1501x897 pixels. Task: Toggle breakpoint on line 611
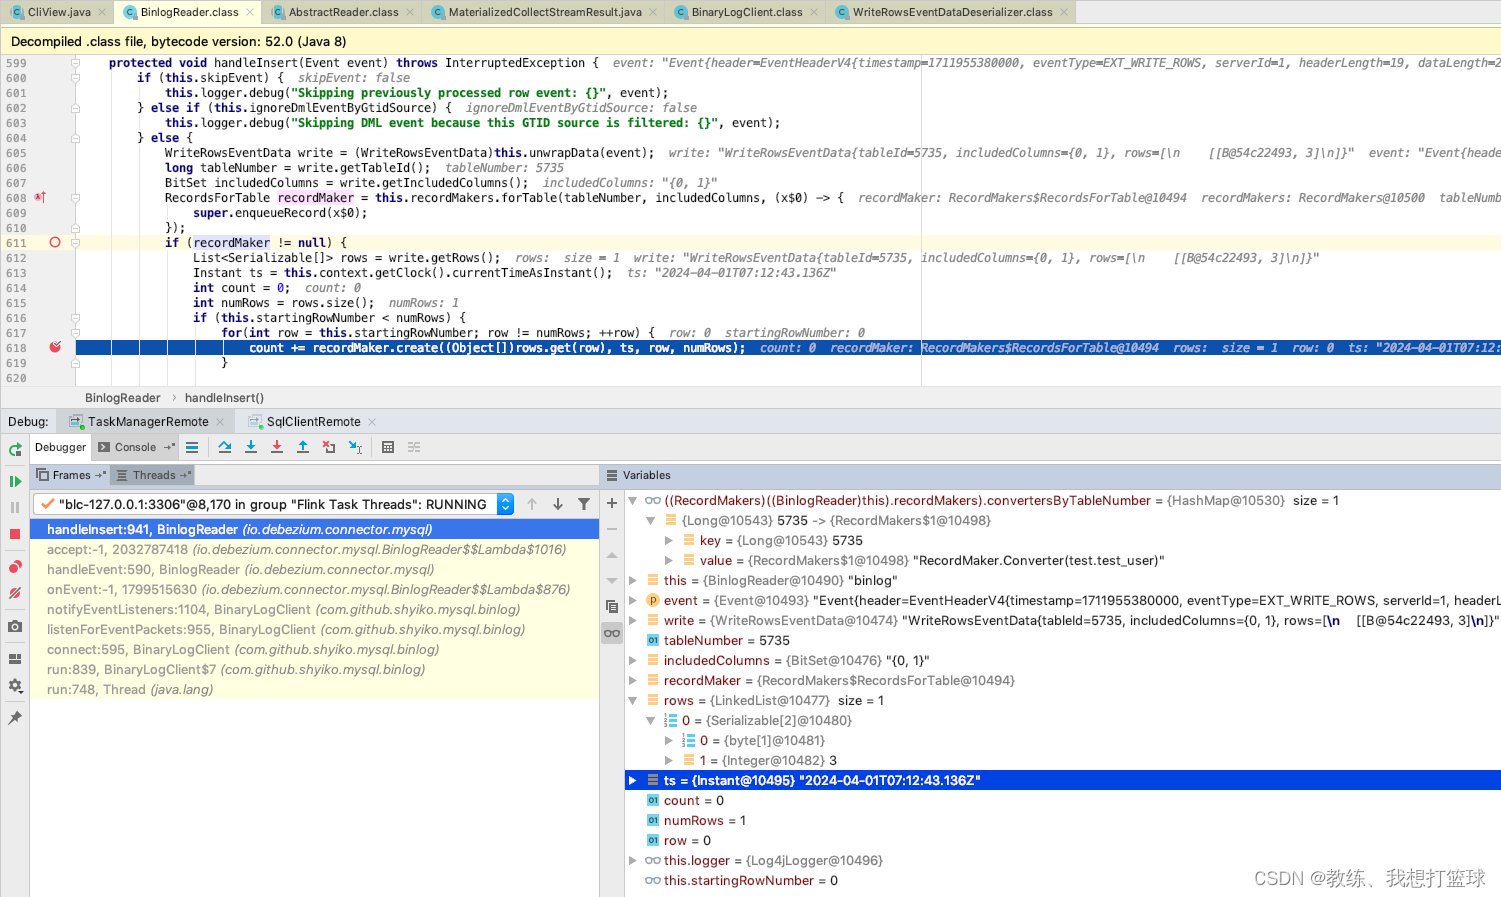point(55,242)
